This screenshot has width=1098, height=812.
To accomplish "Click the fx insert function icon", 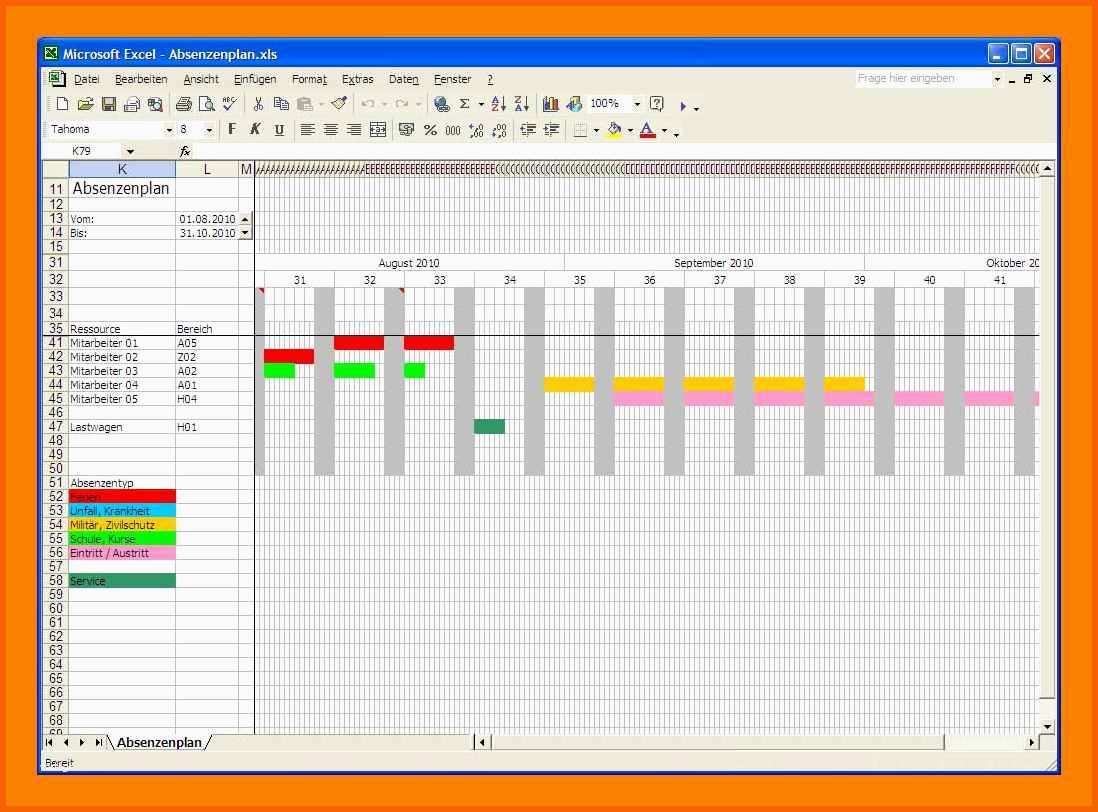I will (x=185, y=151).
